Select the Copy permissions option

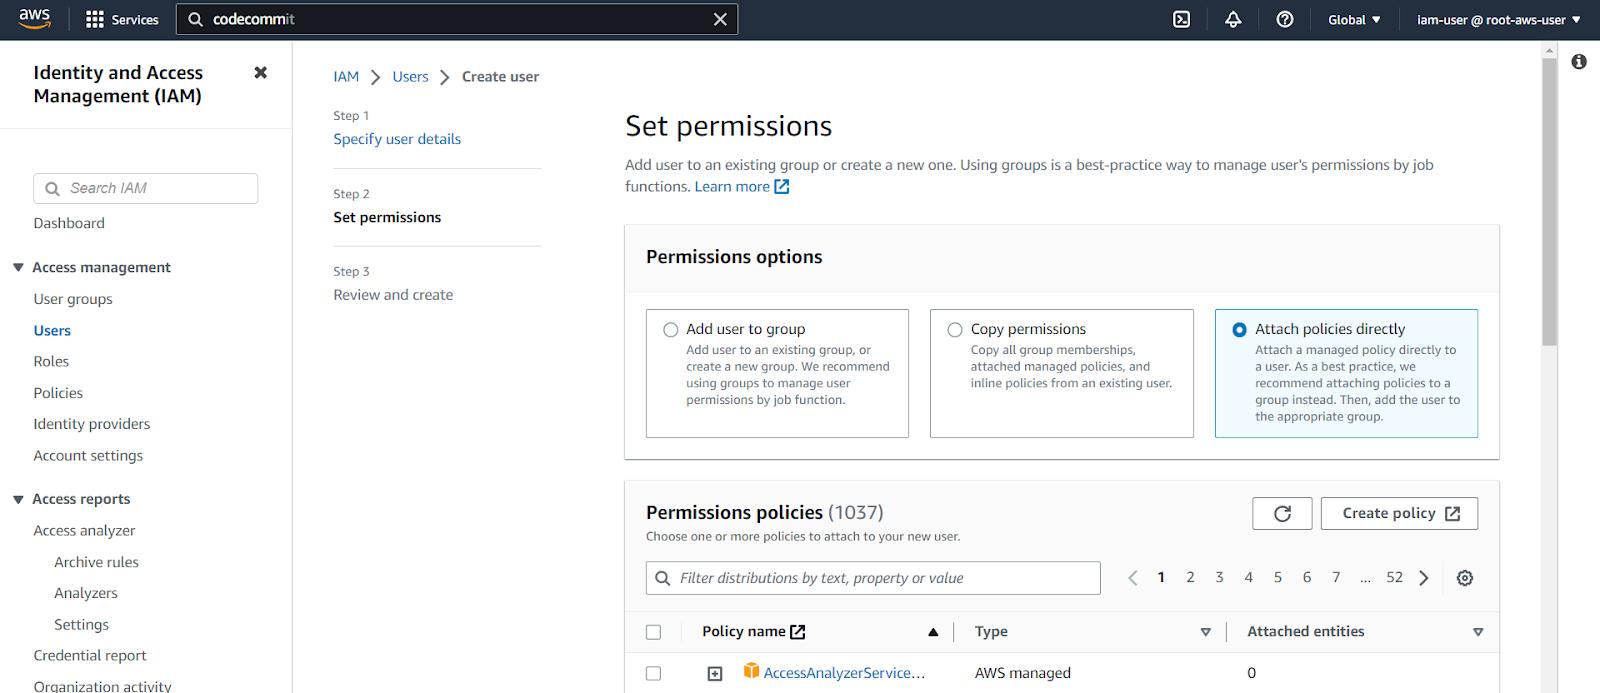[x=955, y=330]
